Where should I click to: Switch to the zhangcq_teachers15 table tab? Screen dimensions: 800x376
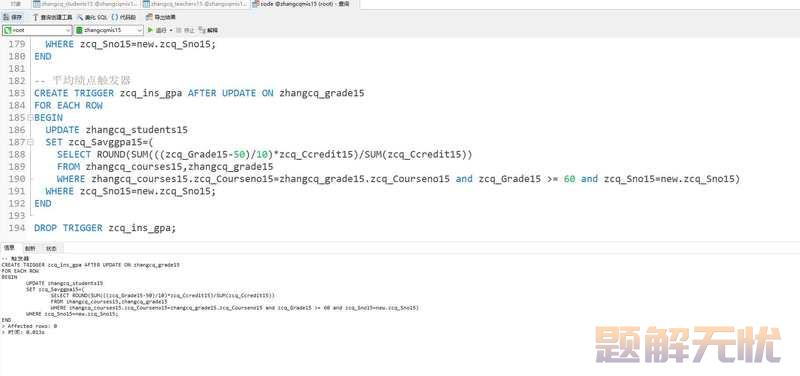tap(196, 4)
